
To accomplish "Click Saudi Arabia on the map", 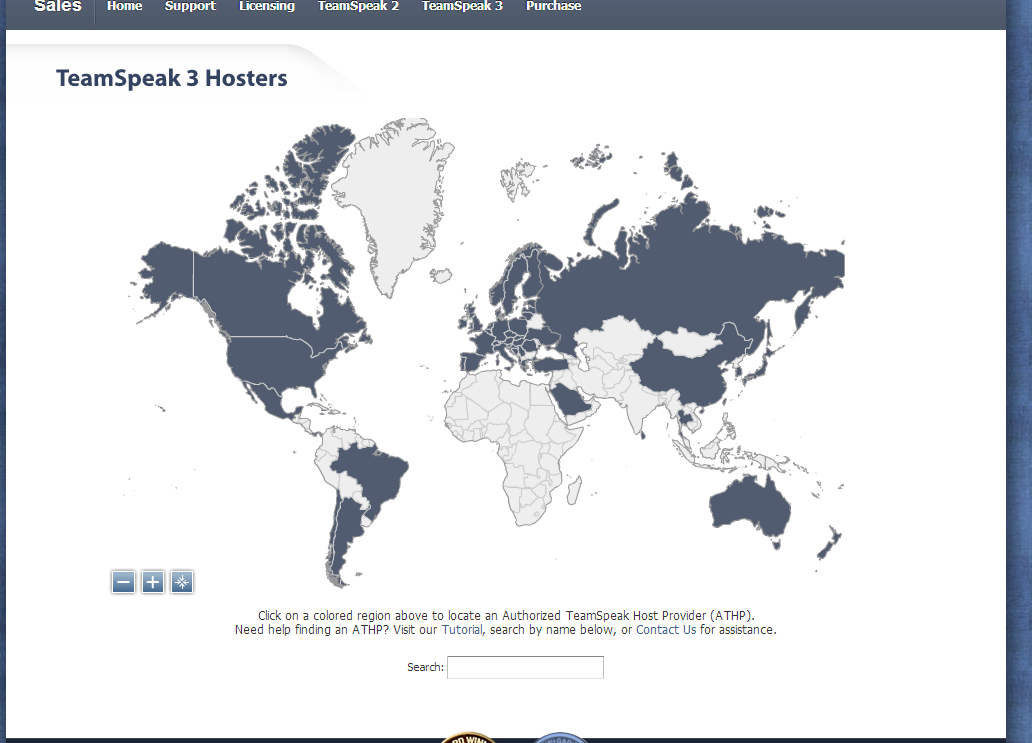I will [x=572, y=403].
